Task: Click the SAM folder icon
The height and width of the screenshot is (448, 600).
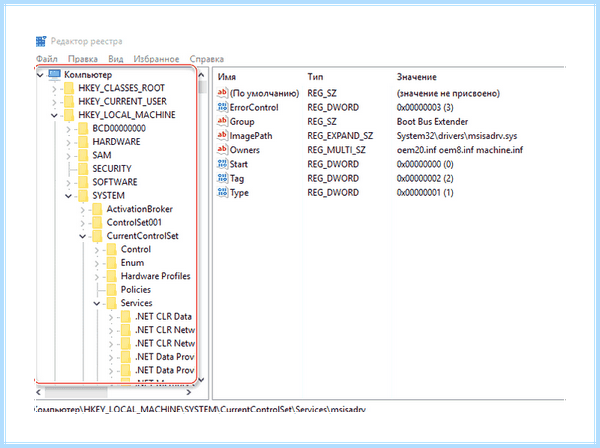Action: tap(83, 155)
